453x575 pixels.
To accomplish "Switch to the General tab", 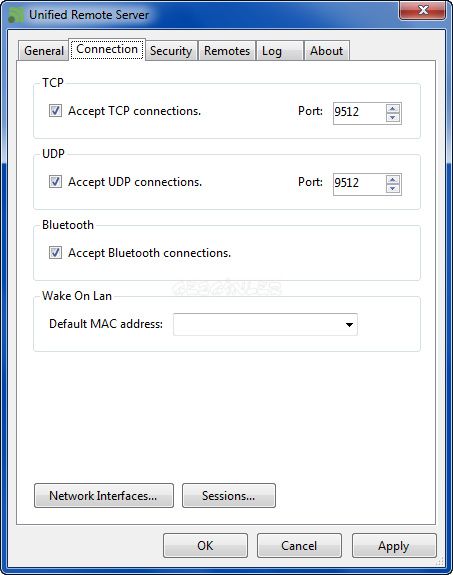I will click(x=43, y=51).
